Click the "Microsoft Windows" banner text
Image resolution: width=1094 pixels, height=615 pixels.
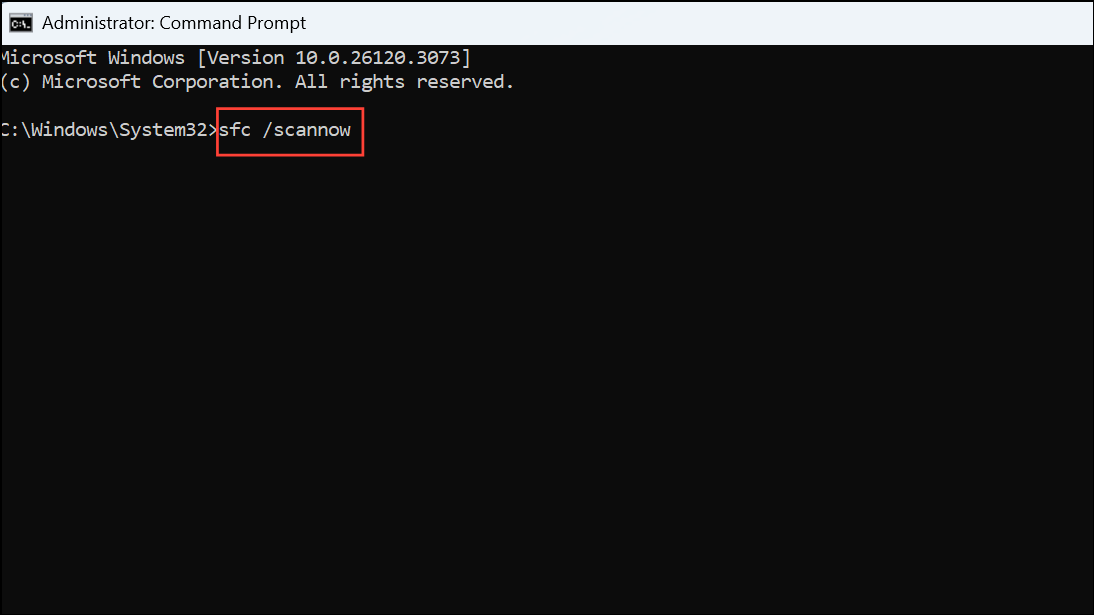tap(93, 57)
